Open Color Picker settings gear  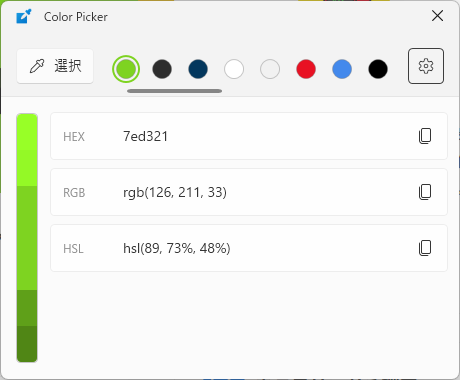[426, 66]
